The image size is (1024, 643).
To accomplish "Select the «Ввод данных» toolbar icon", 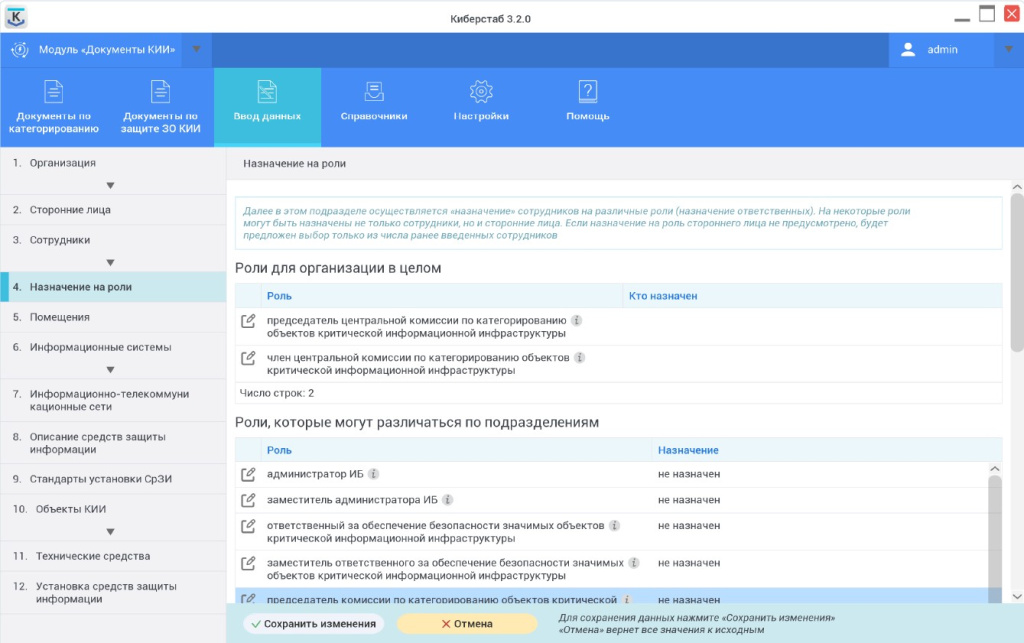I will pyautogui.click(x=268, y=107).
